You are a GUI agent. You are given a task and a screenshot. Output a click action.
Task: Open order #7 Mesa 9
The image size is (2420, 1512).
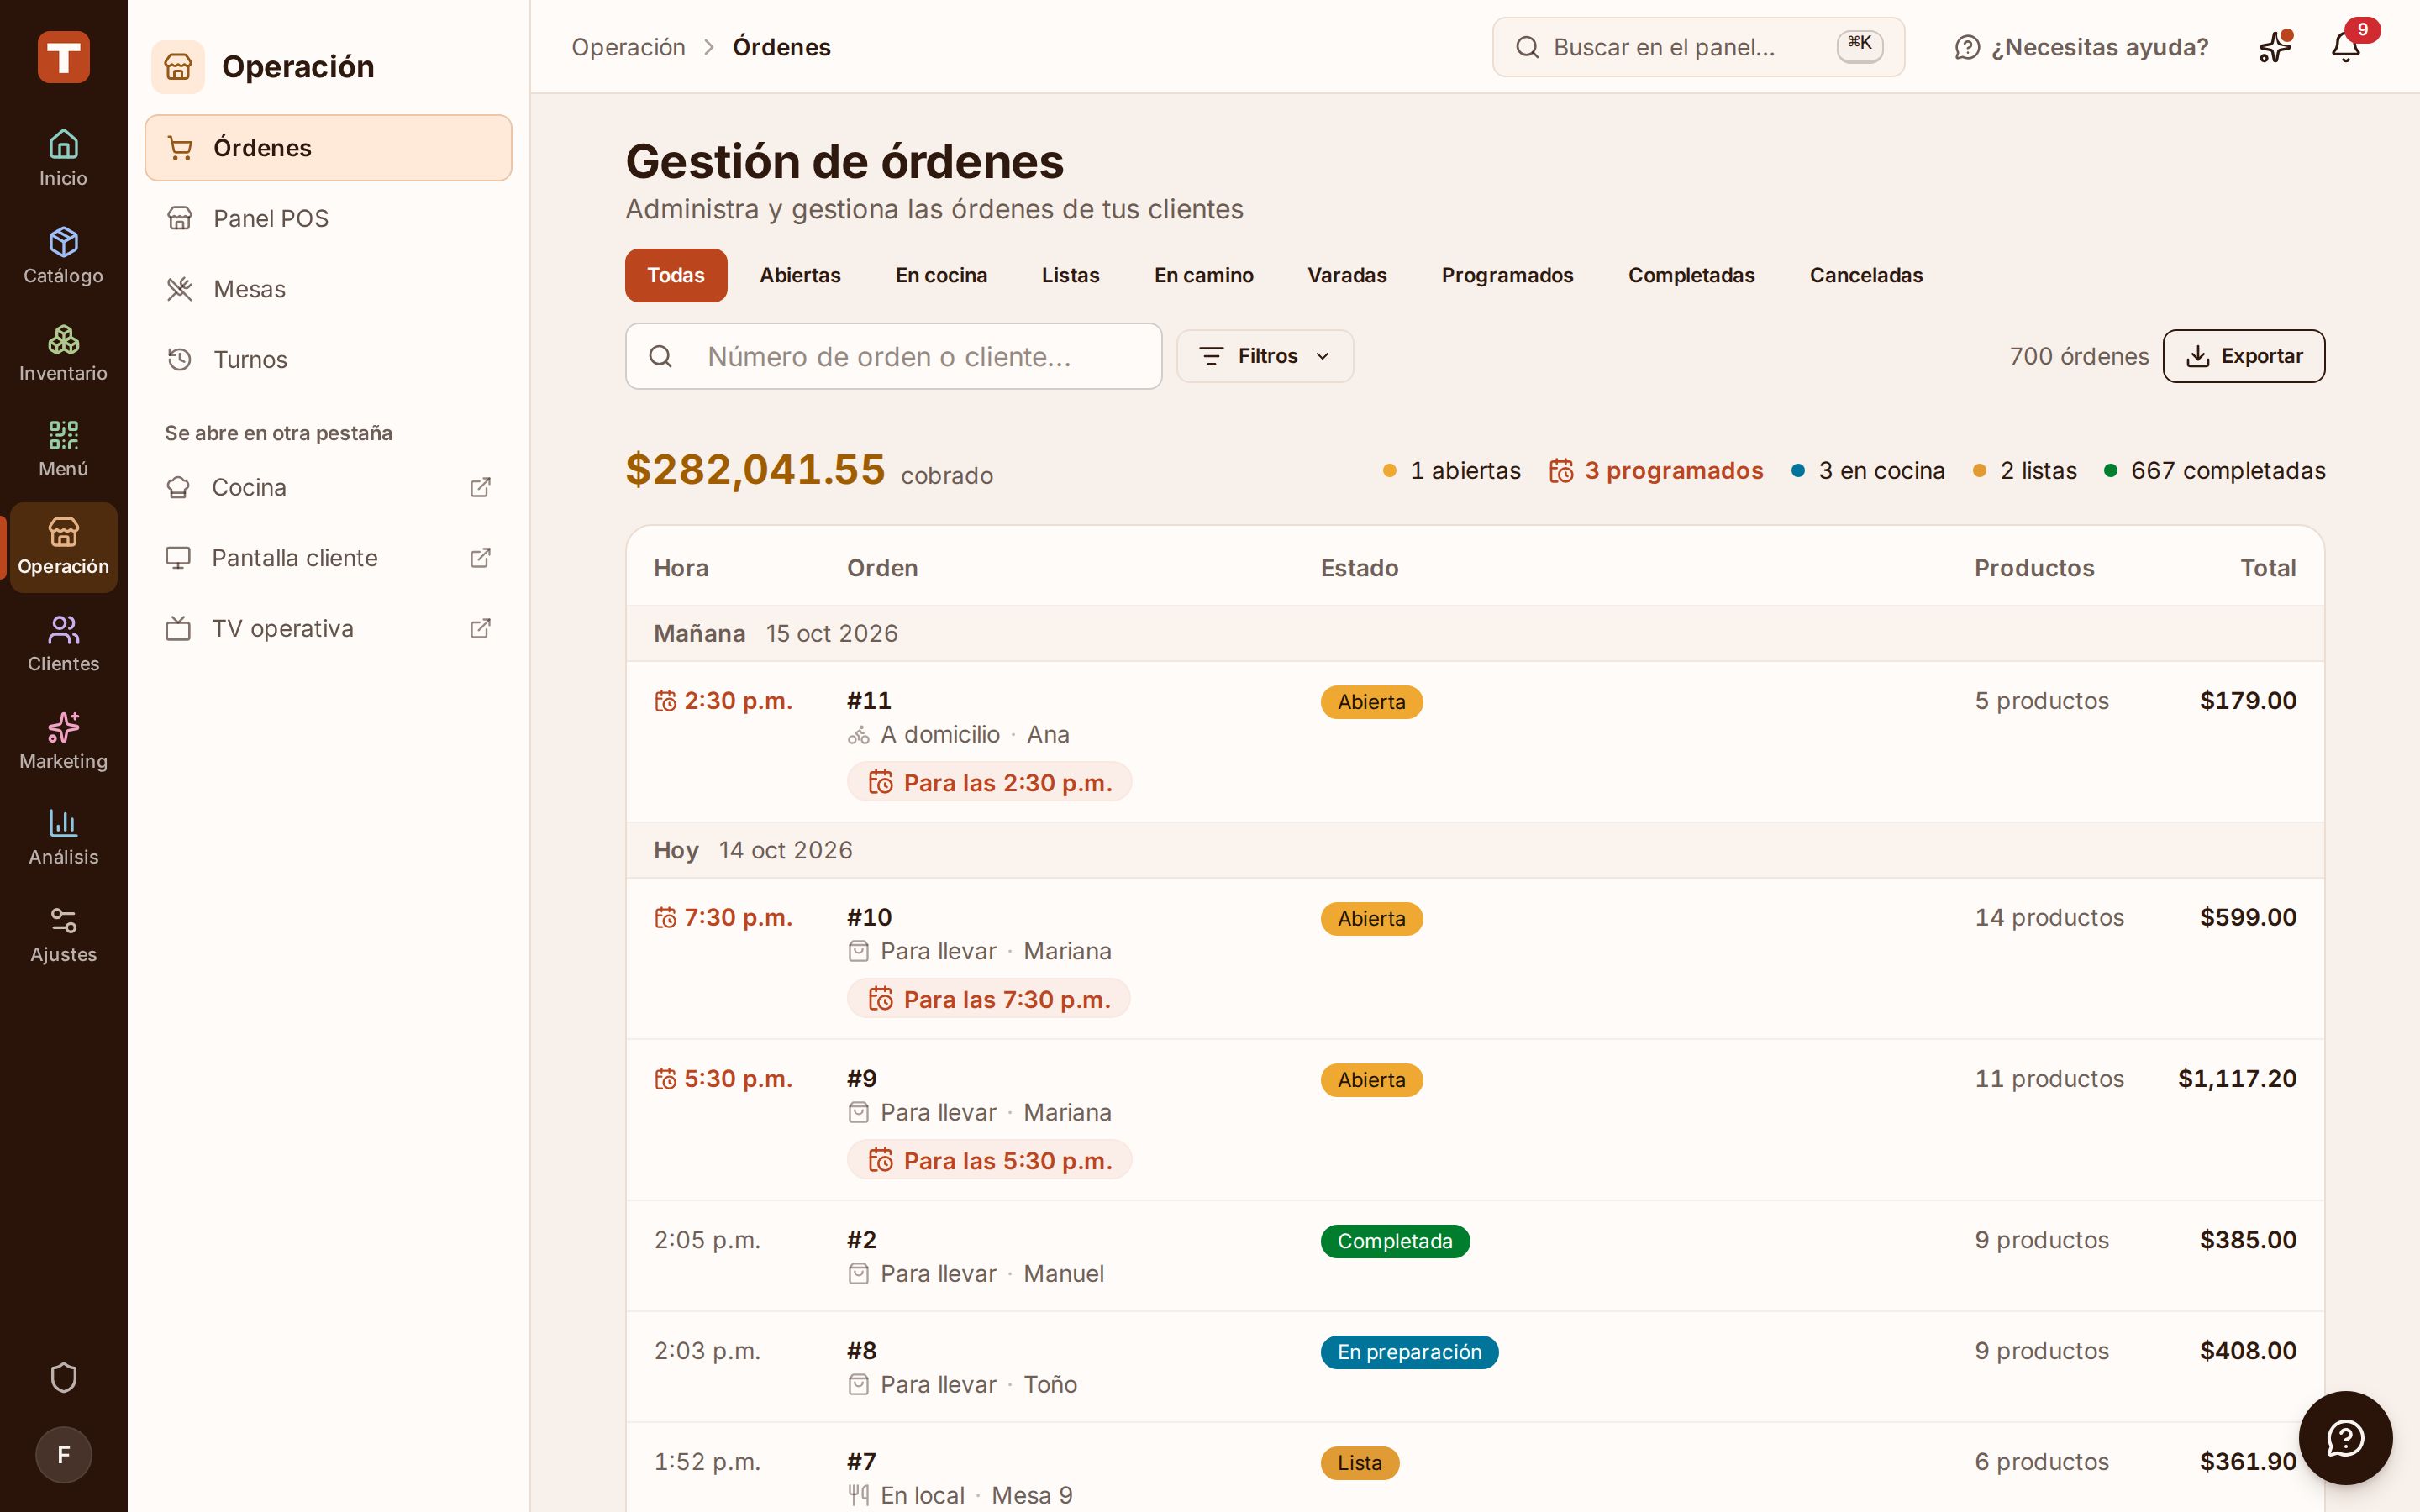coord(1475,1467)
